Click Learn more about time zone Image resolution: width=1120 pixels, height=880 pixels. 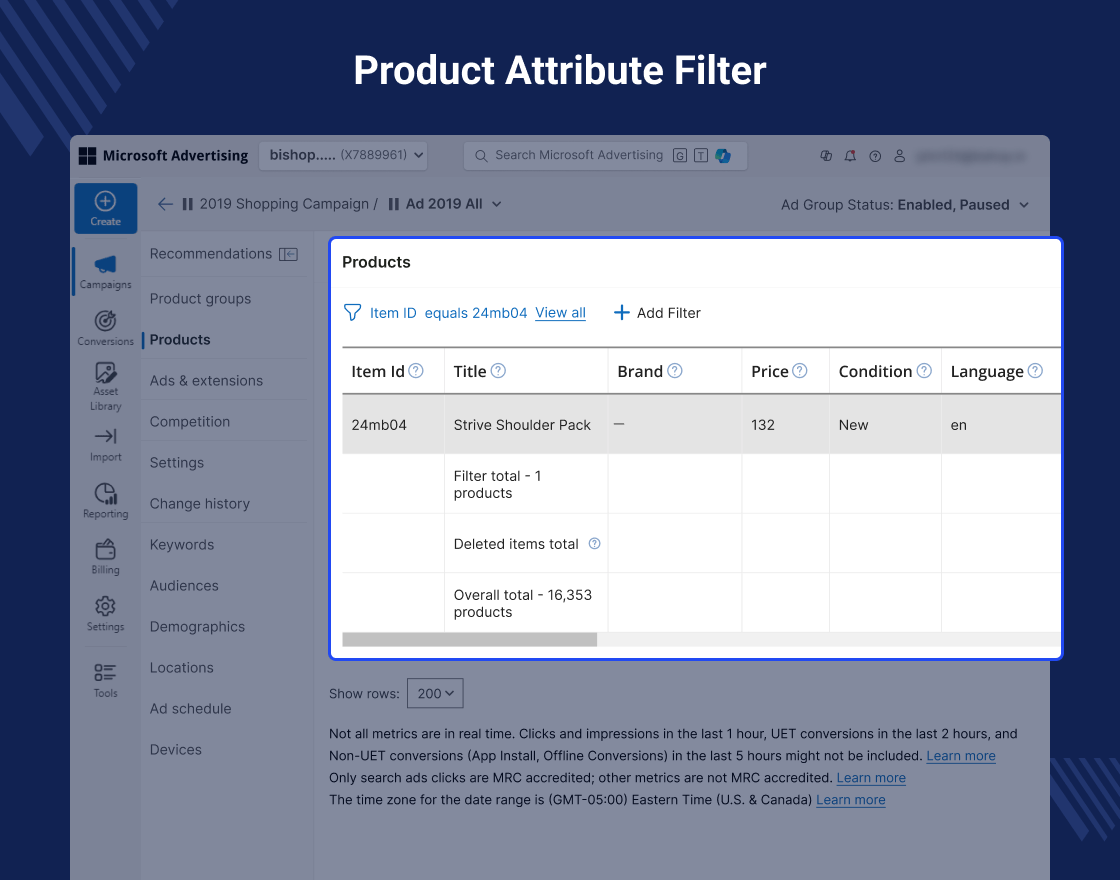851,800
